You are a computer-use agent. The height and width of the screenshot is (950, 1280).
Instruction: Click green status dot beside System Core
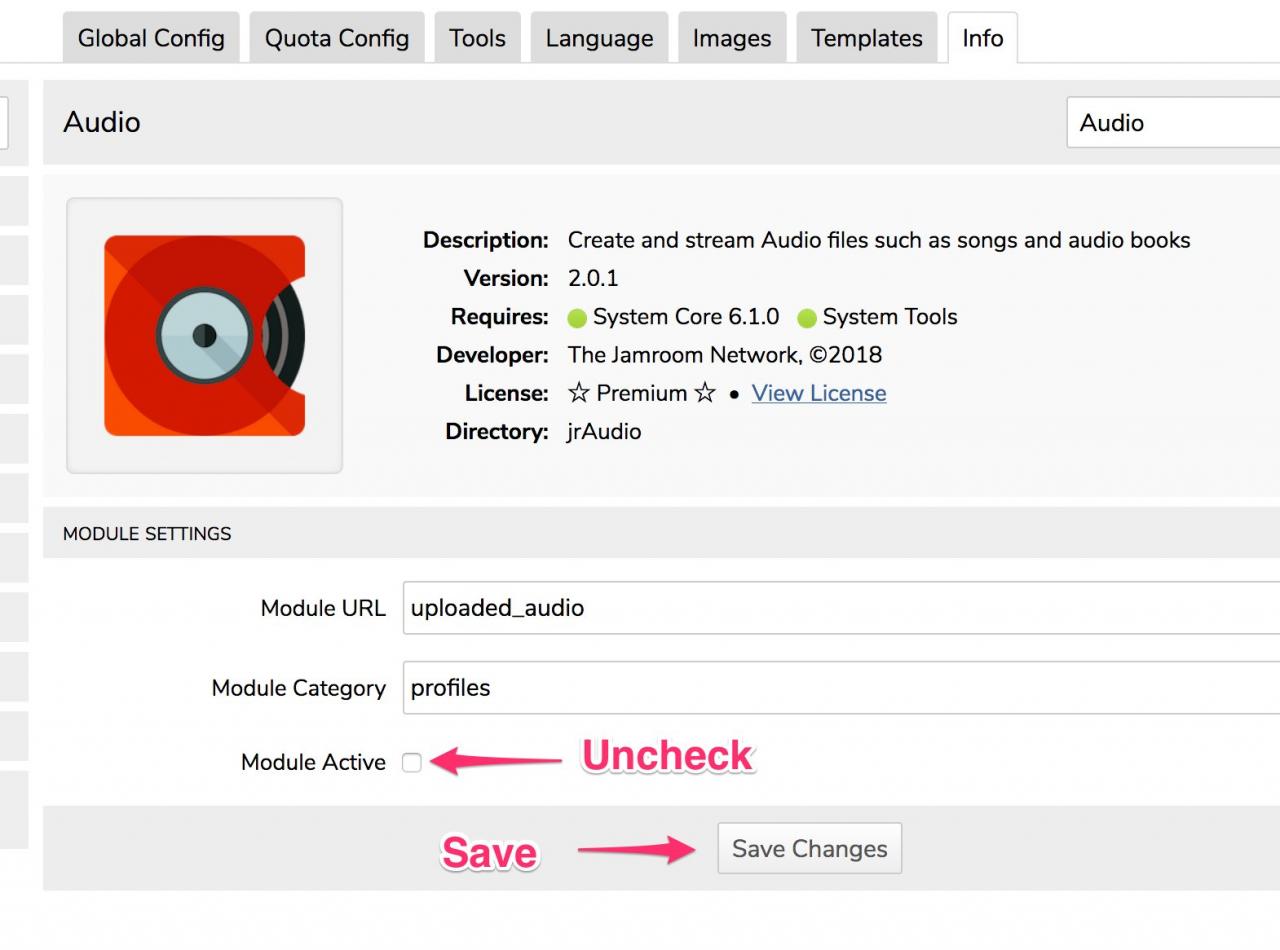(577, 318)
